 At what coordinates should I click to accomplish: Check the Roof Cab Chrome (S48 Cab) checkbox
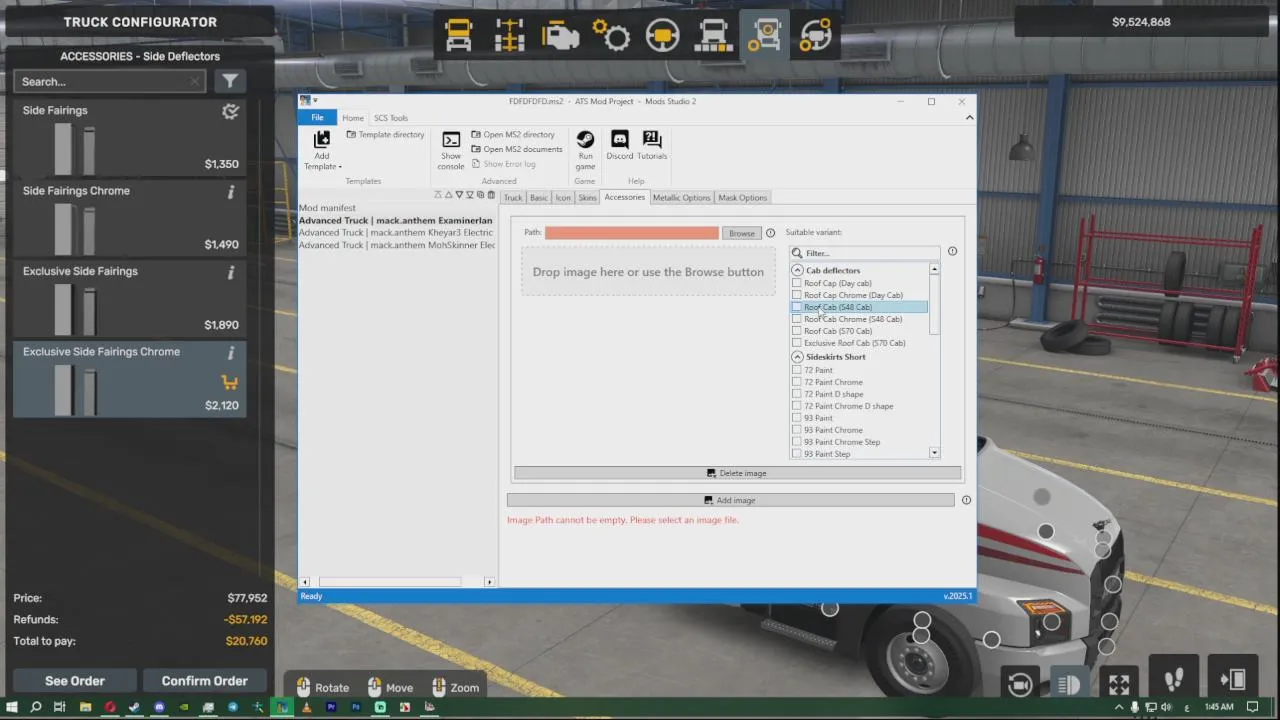[797, 319]
